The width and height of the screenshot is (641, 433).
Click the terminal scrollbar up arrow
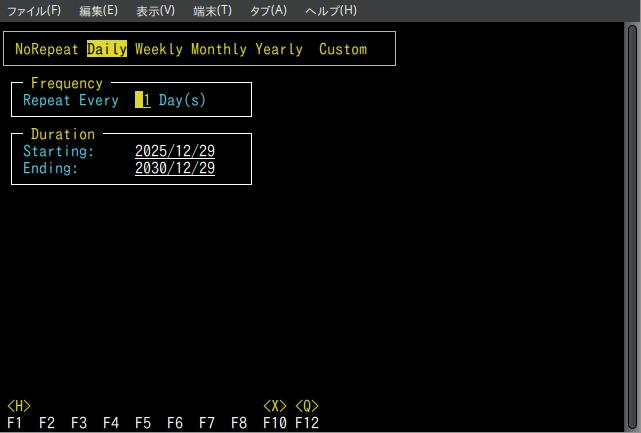click(632, 32)
